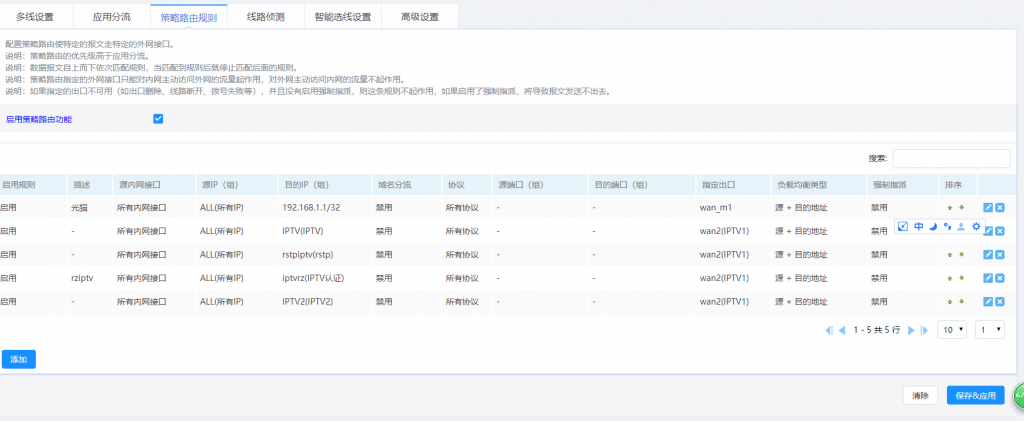The height and width of the screenshot is (421, 1024).
Task: Toggle 启用策略路由功能 checkbox
Action: [x=158, y=119]
